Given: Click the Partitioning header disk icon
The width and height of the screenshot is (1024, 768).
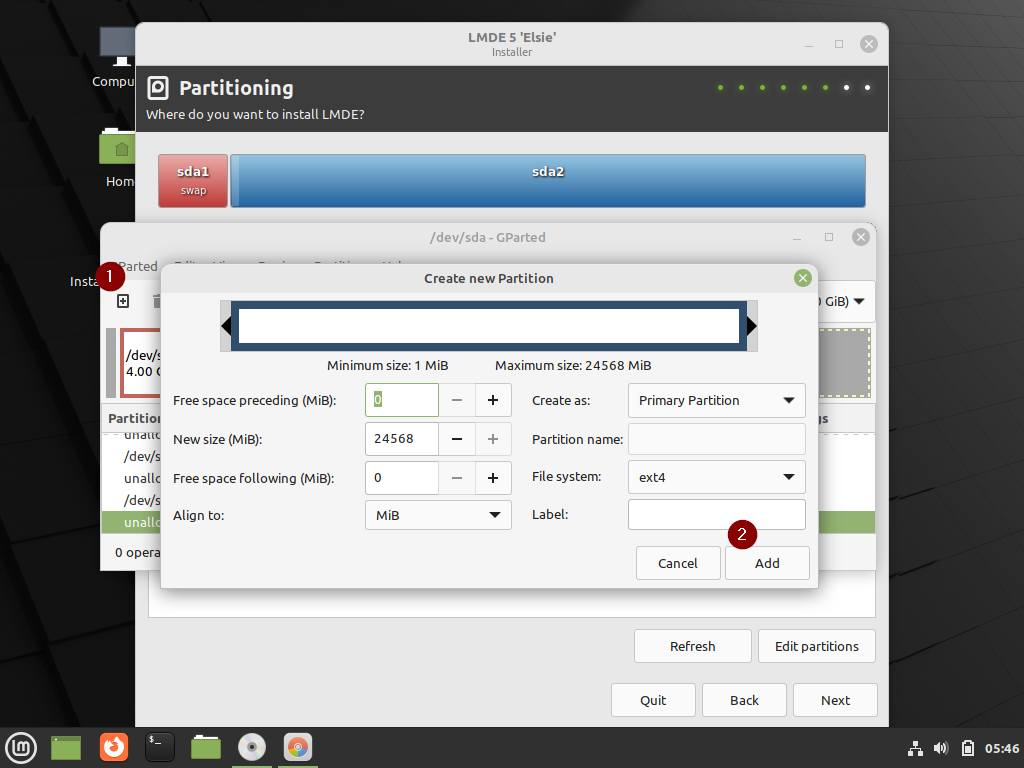Looking at the screenshot, I should point(157,88).
